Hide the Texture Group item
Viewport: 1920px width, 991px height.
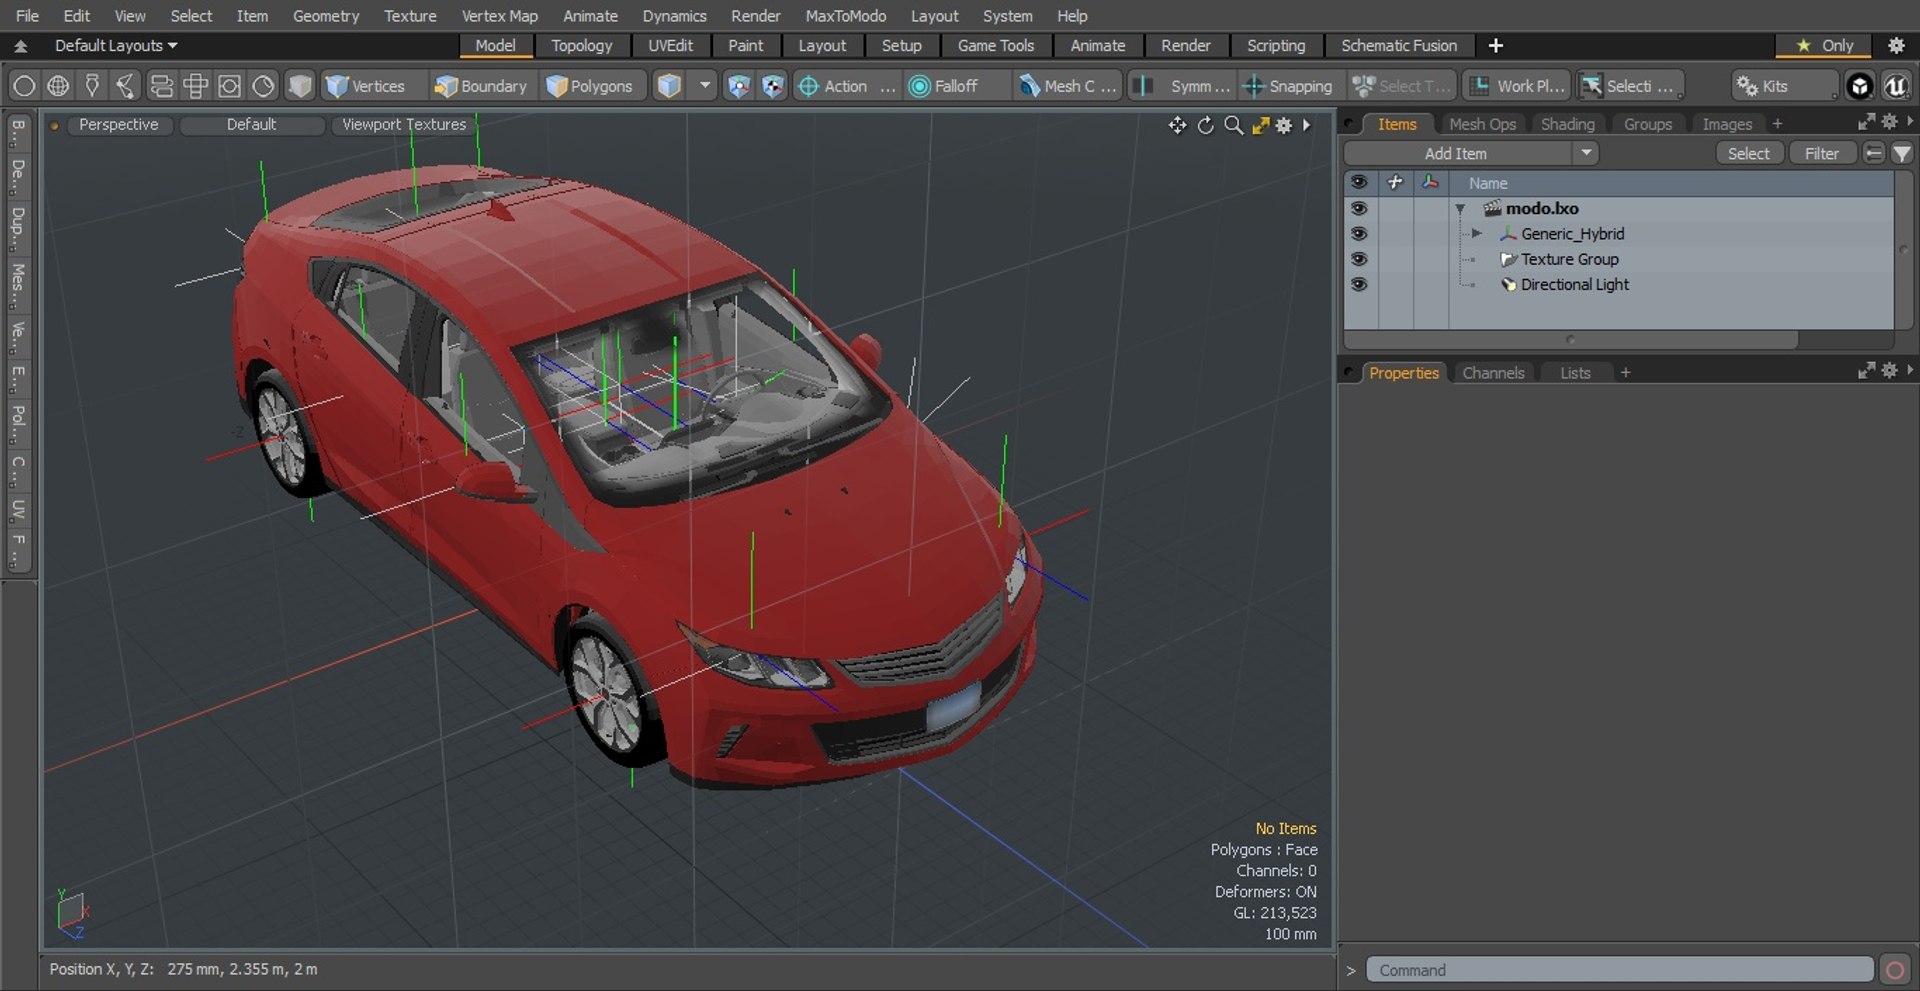coord(1358,258)
